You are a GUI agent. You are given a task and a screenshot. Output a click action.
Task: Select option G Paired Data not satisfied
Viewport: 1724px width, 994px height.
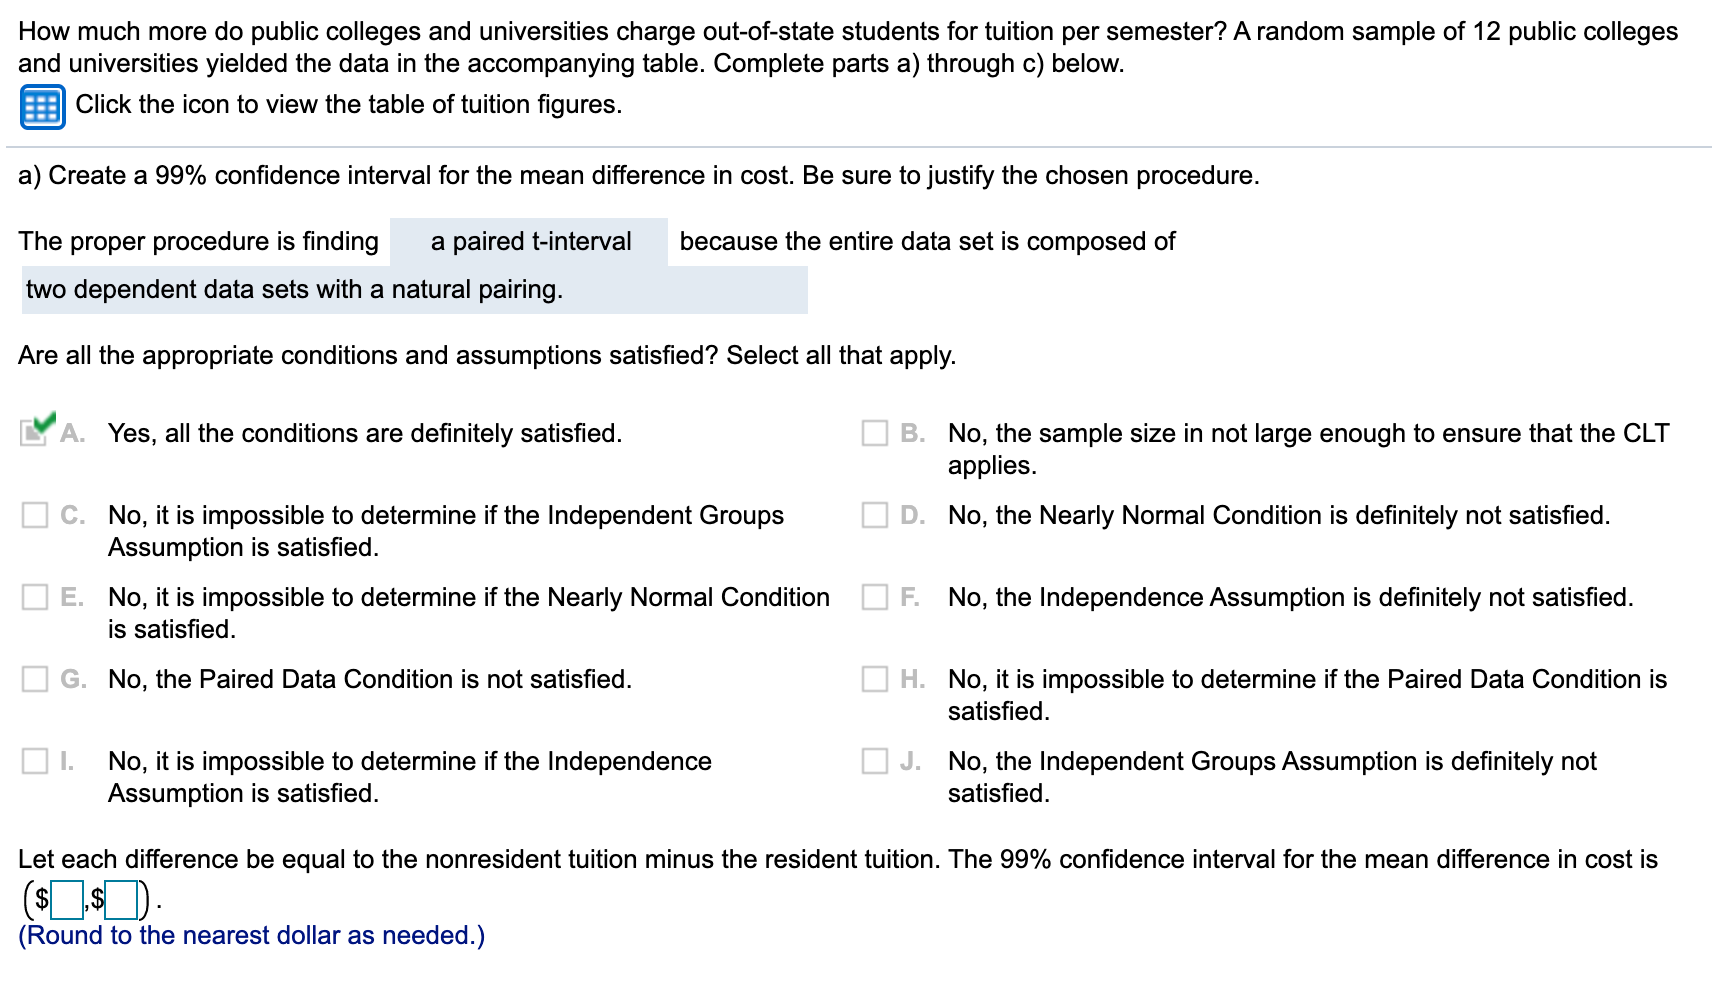(x=35, y=679)
